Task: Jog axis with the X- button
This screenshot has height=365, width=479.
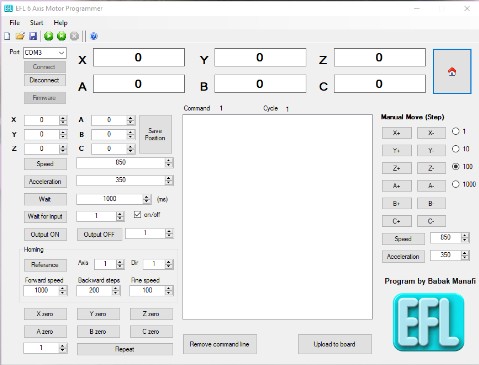Action: pyautogui.click(x=431, y=133)
